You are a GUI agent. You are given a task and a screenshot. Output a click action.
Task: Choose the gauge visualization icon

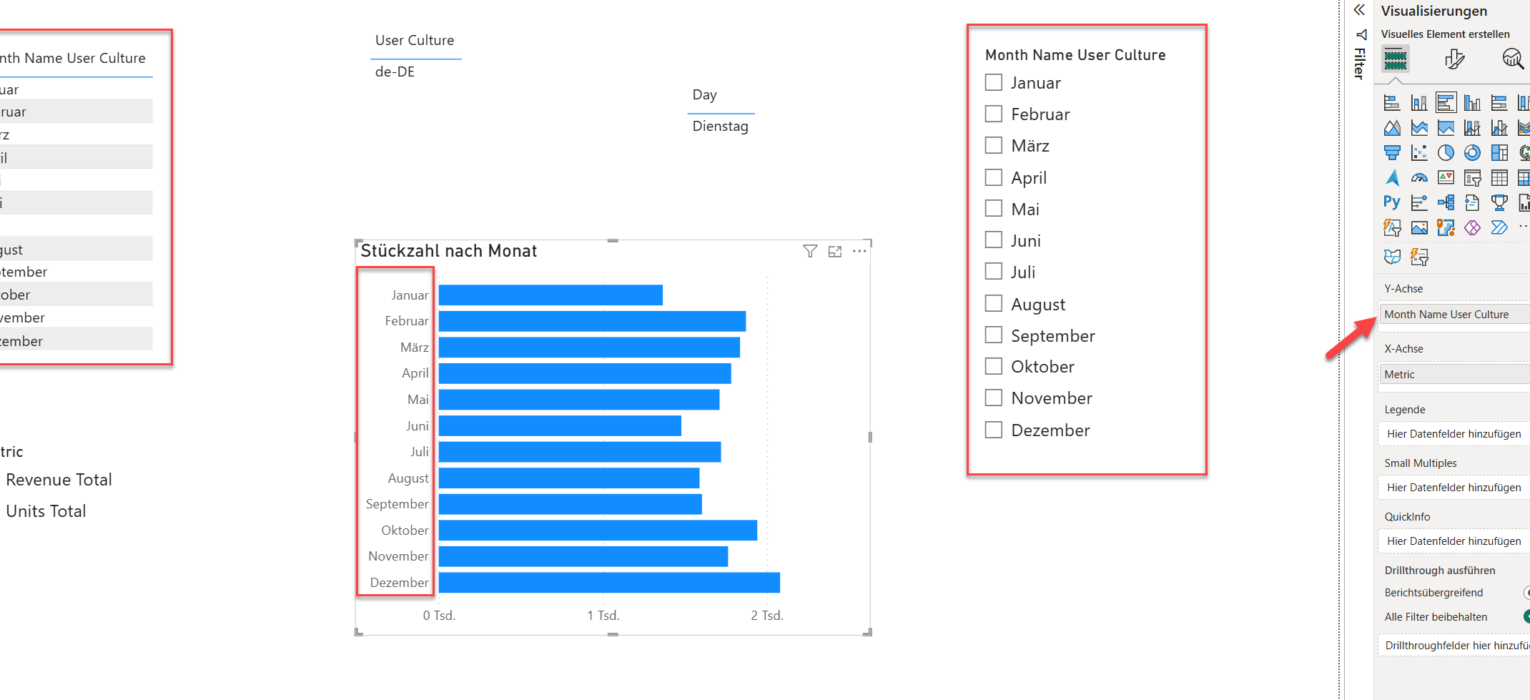(x=1419, y=178)
